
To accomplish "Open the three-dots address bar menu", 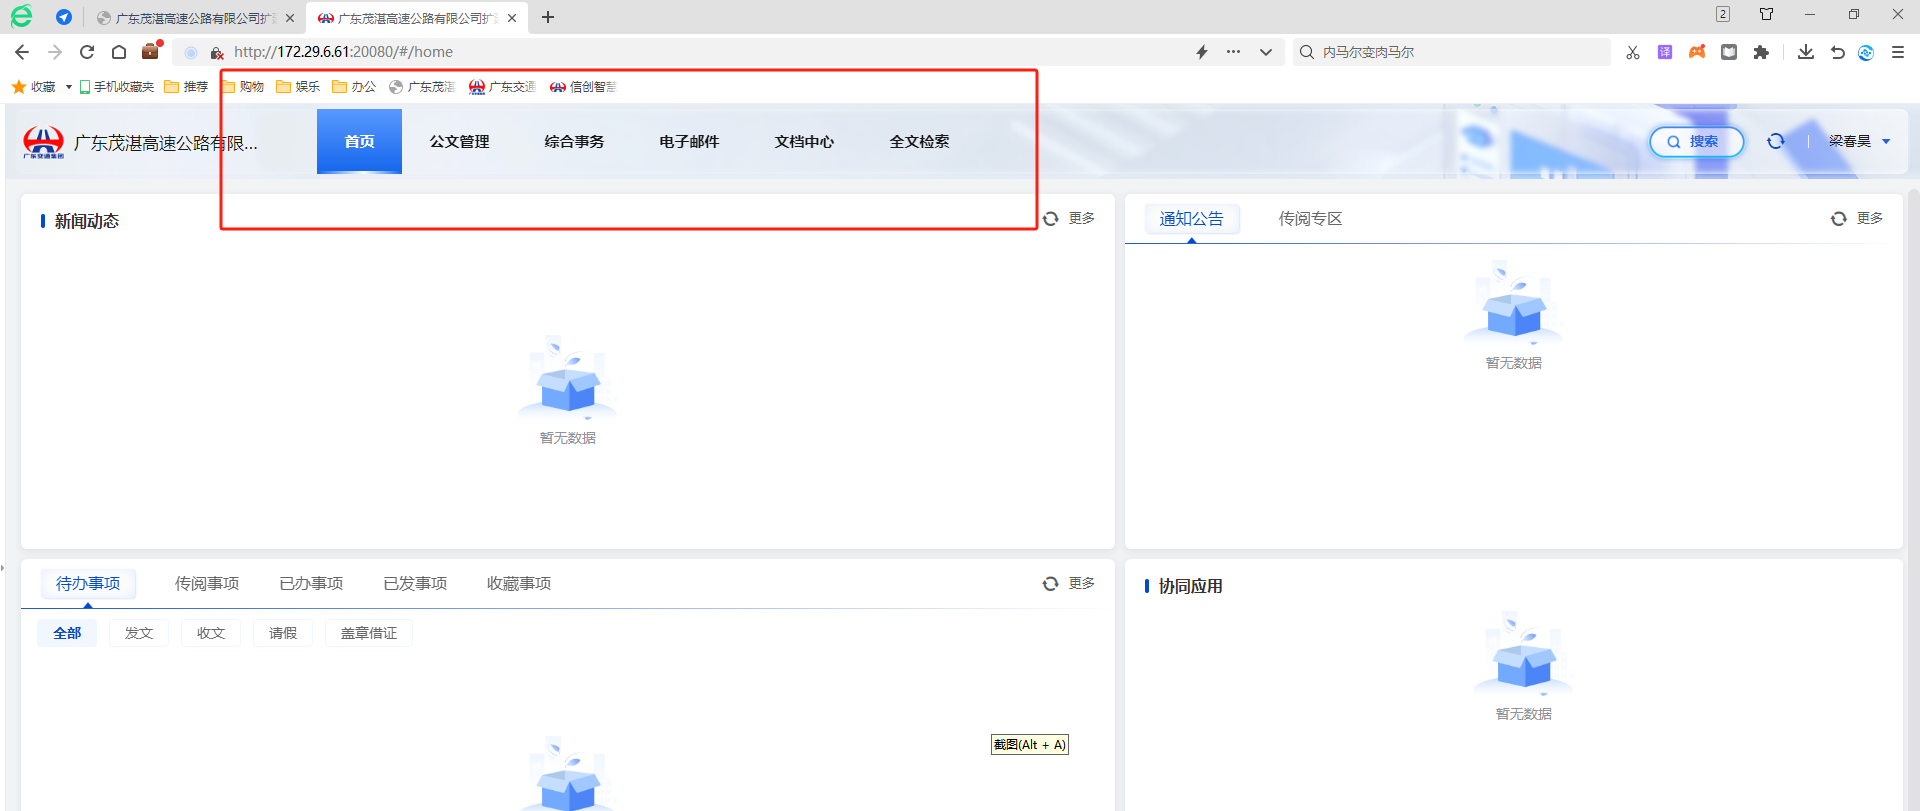I will (x=1234, y=52).
